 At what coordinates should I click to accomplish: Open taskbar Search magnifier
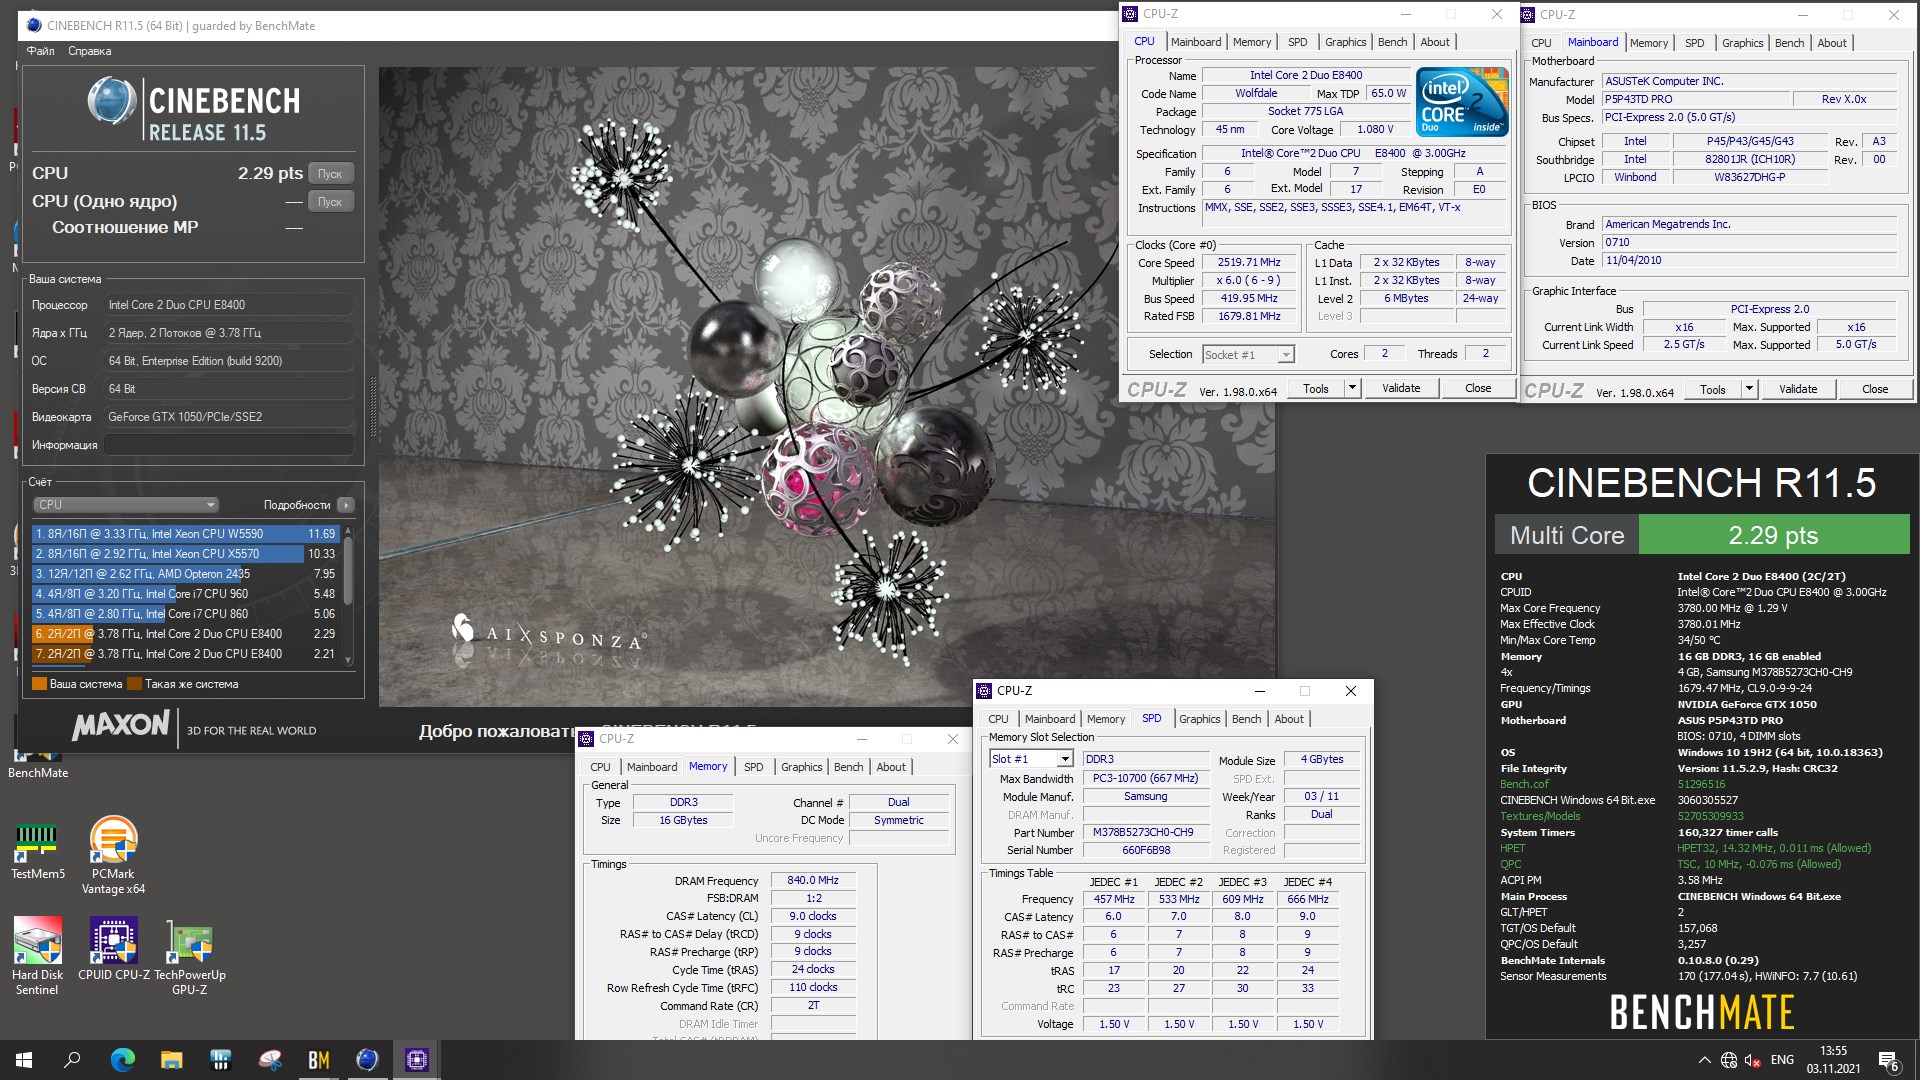coord(72,1060)
